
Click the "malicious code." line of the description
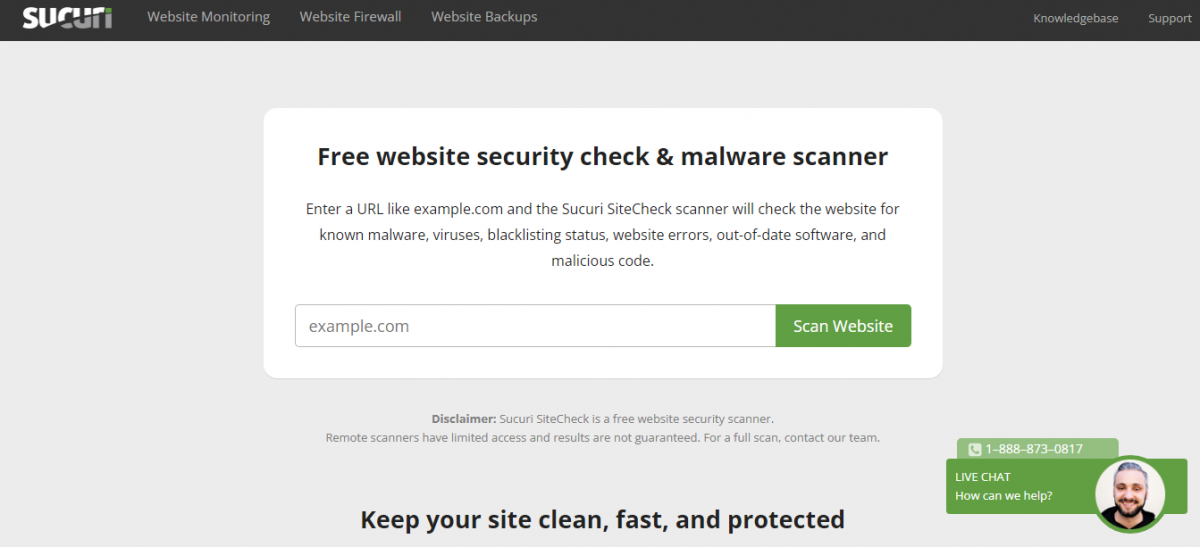(x=602, y=261)
